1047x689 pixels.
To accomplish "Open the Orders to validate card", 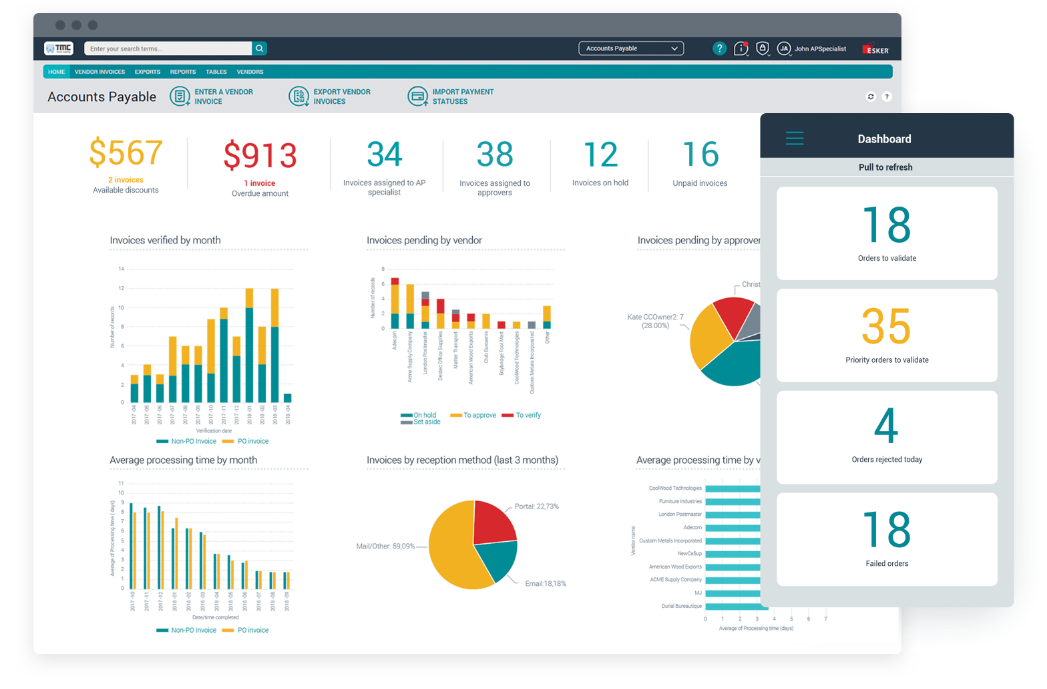I will 887,232.
